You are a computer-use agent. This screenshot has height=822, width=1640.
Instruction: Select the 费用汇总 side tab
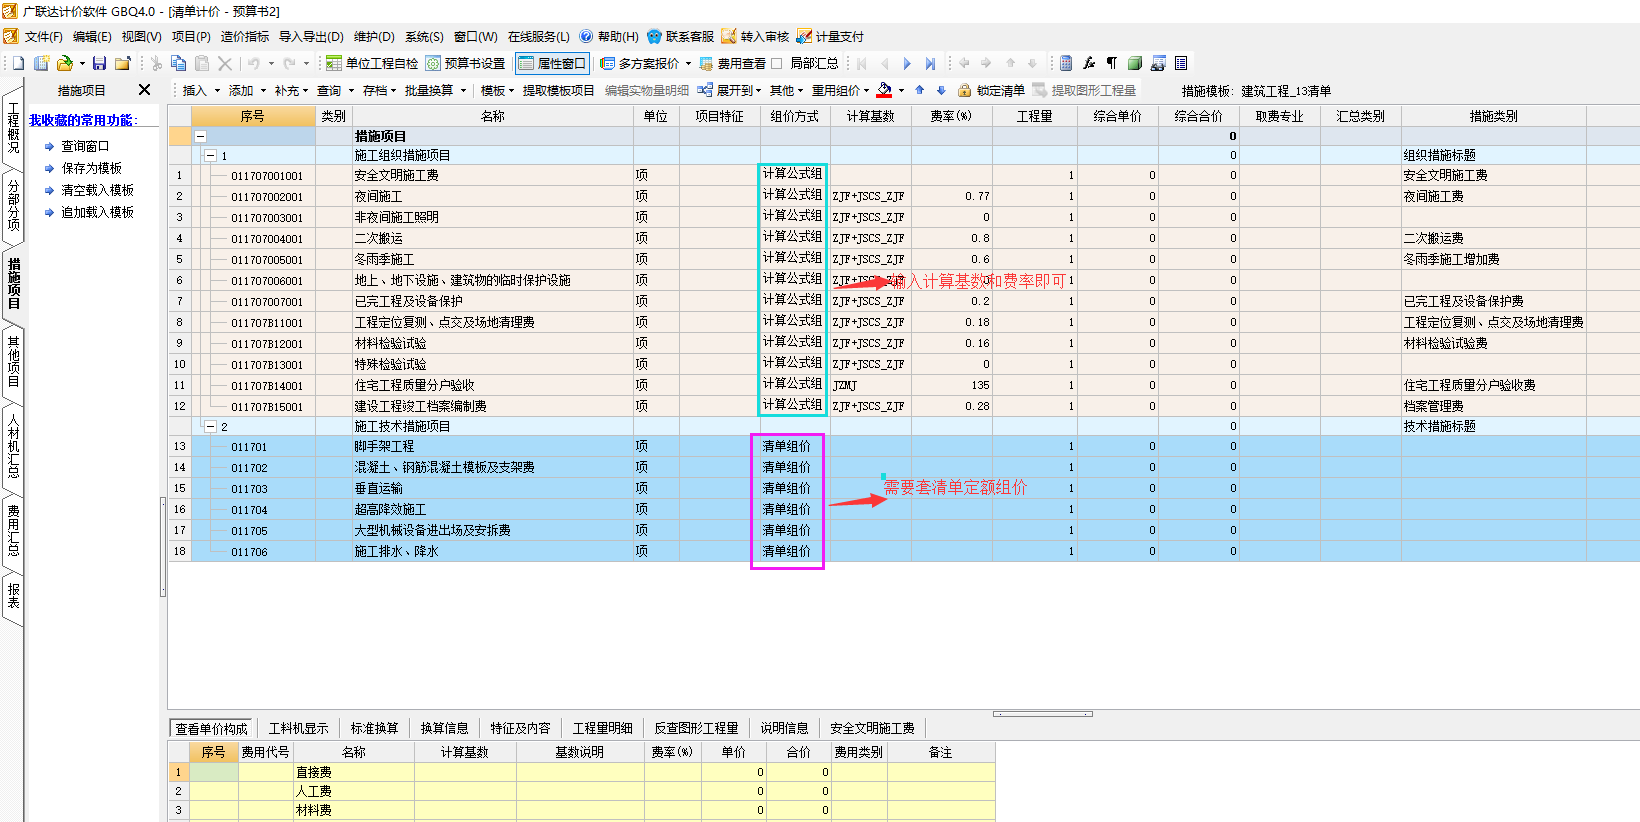coord(13,530)
